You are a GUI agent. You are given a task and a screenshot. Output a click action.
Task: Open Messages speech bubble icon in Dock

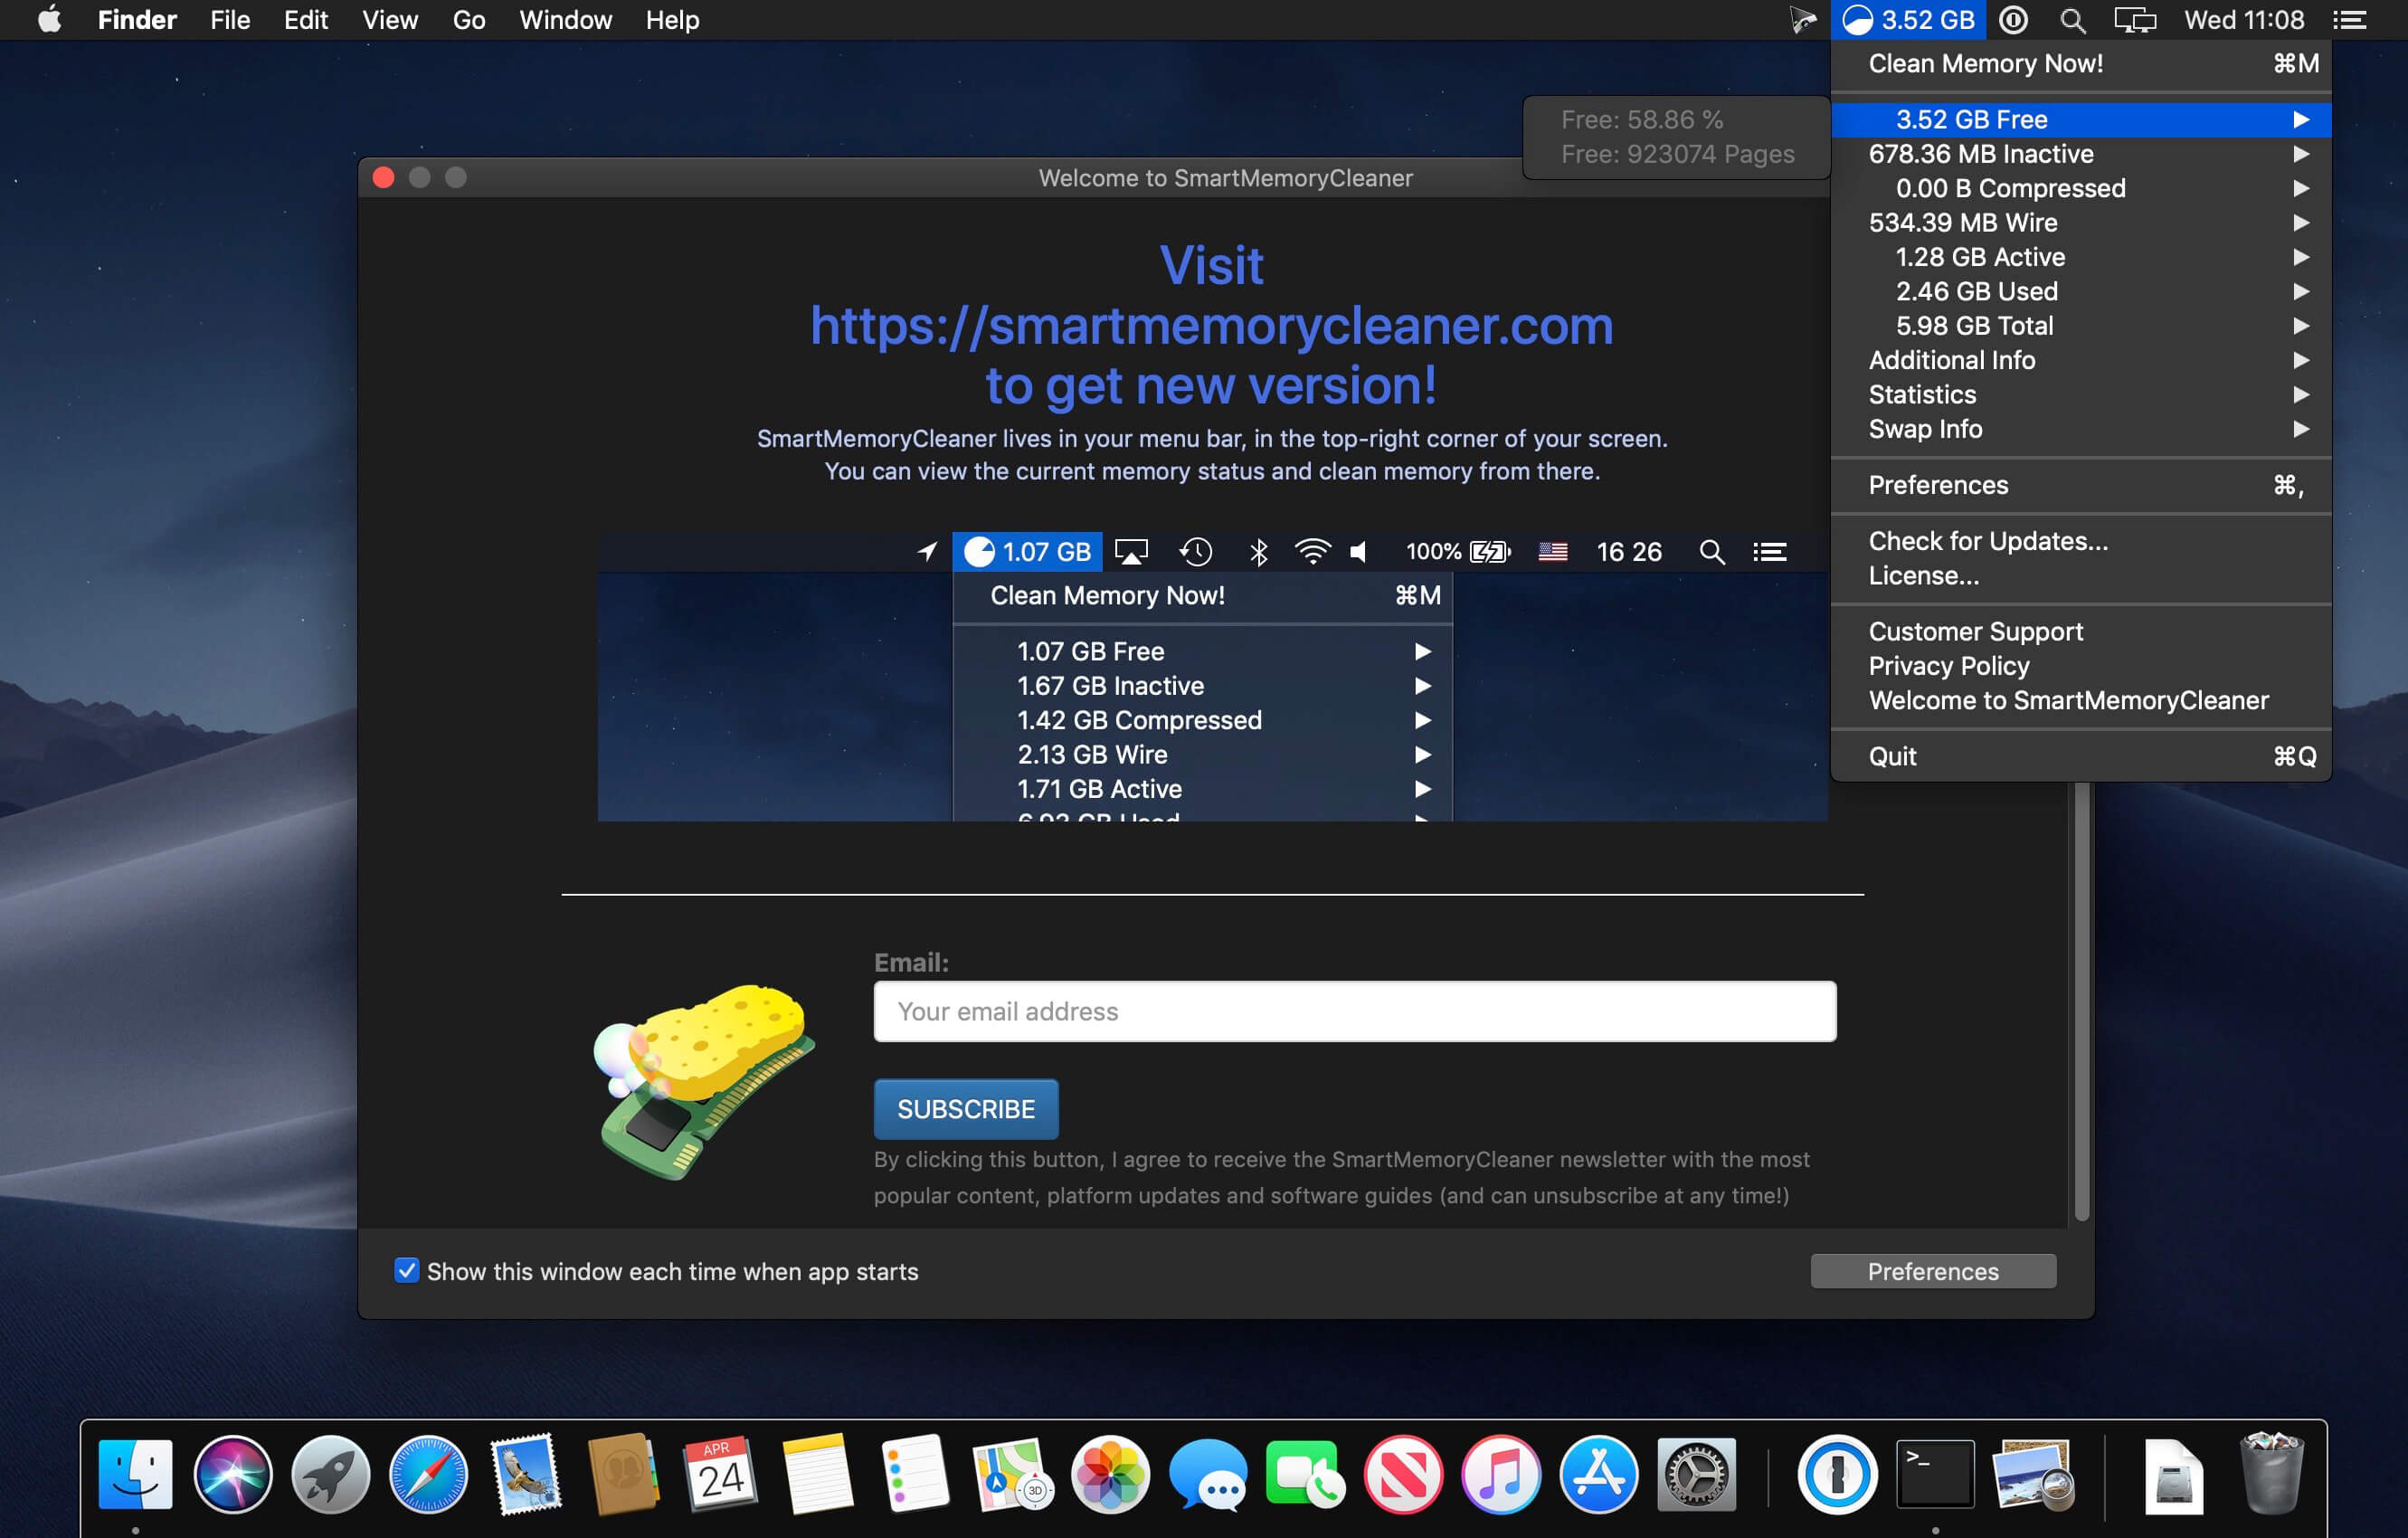(x=1208, y=1474)
